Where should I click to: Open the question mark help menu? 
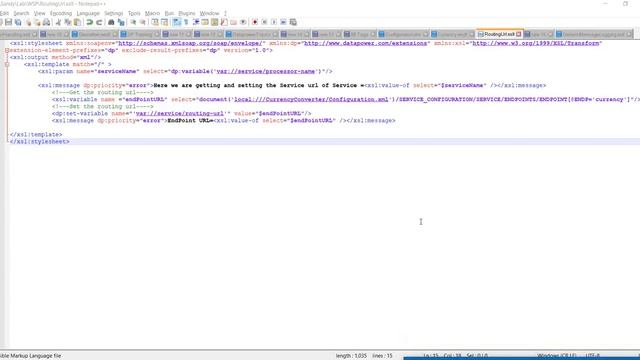click(225, 13)
